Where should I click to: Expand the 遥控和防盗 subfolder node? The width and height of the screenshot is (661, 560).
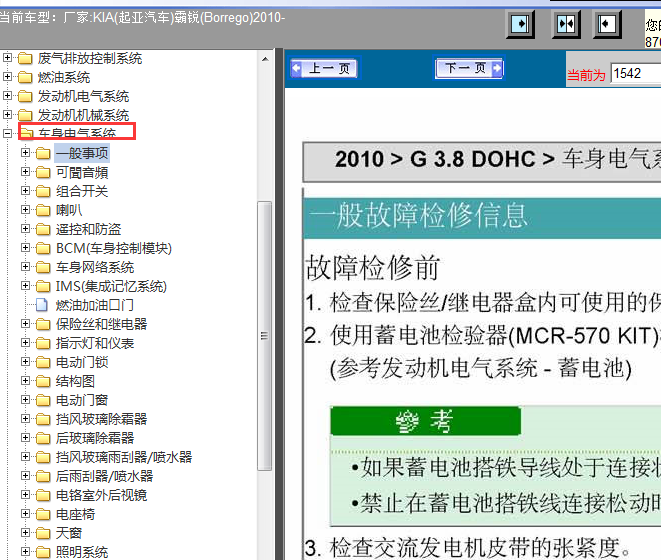click(26, 229)
